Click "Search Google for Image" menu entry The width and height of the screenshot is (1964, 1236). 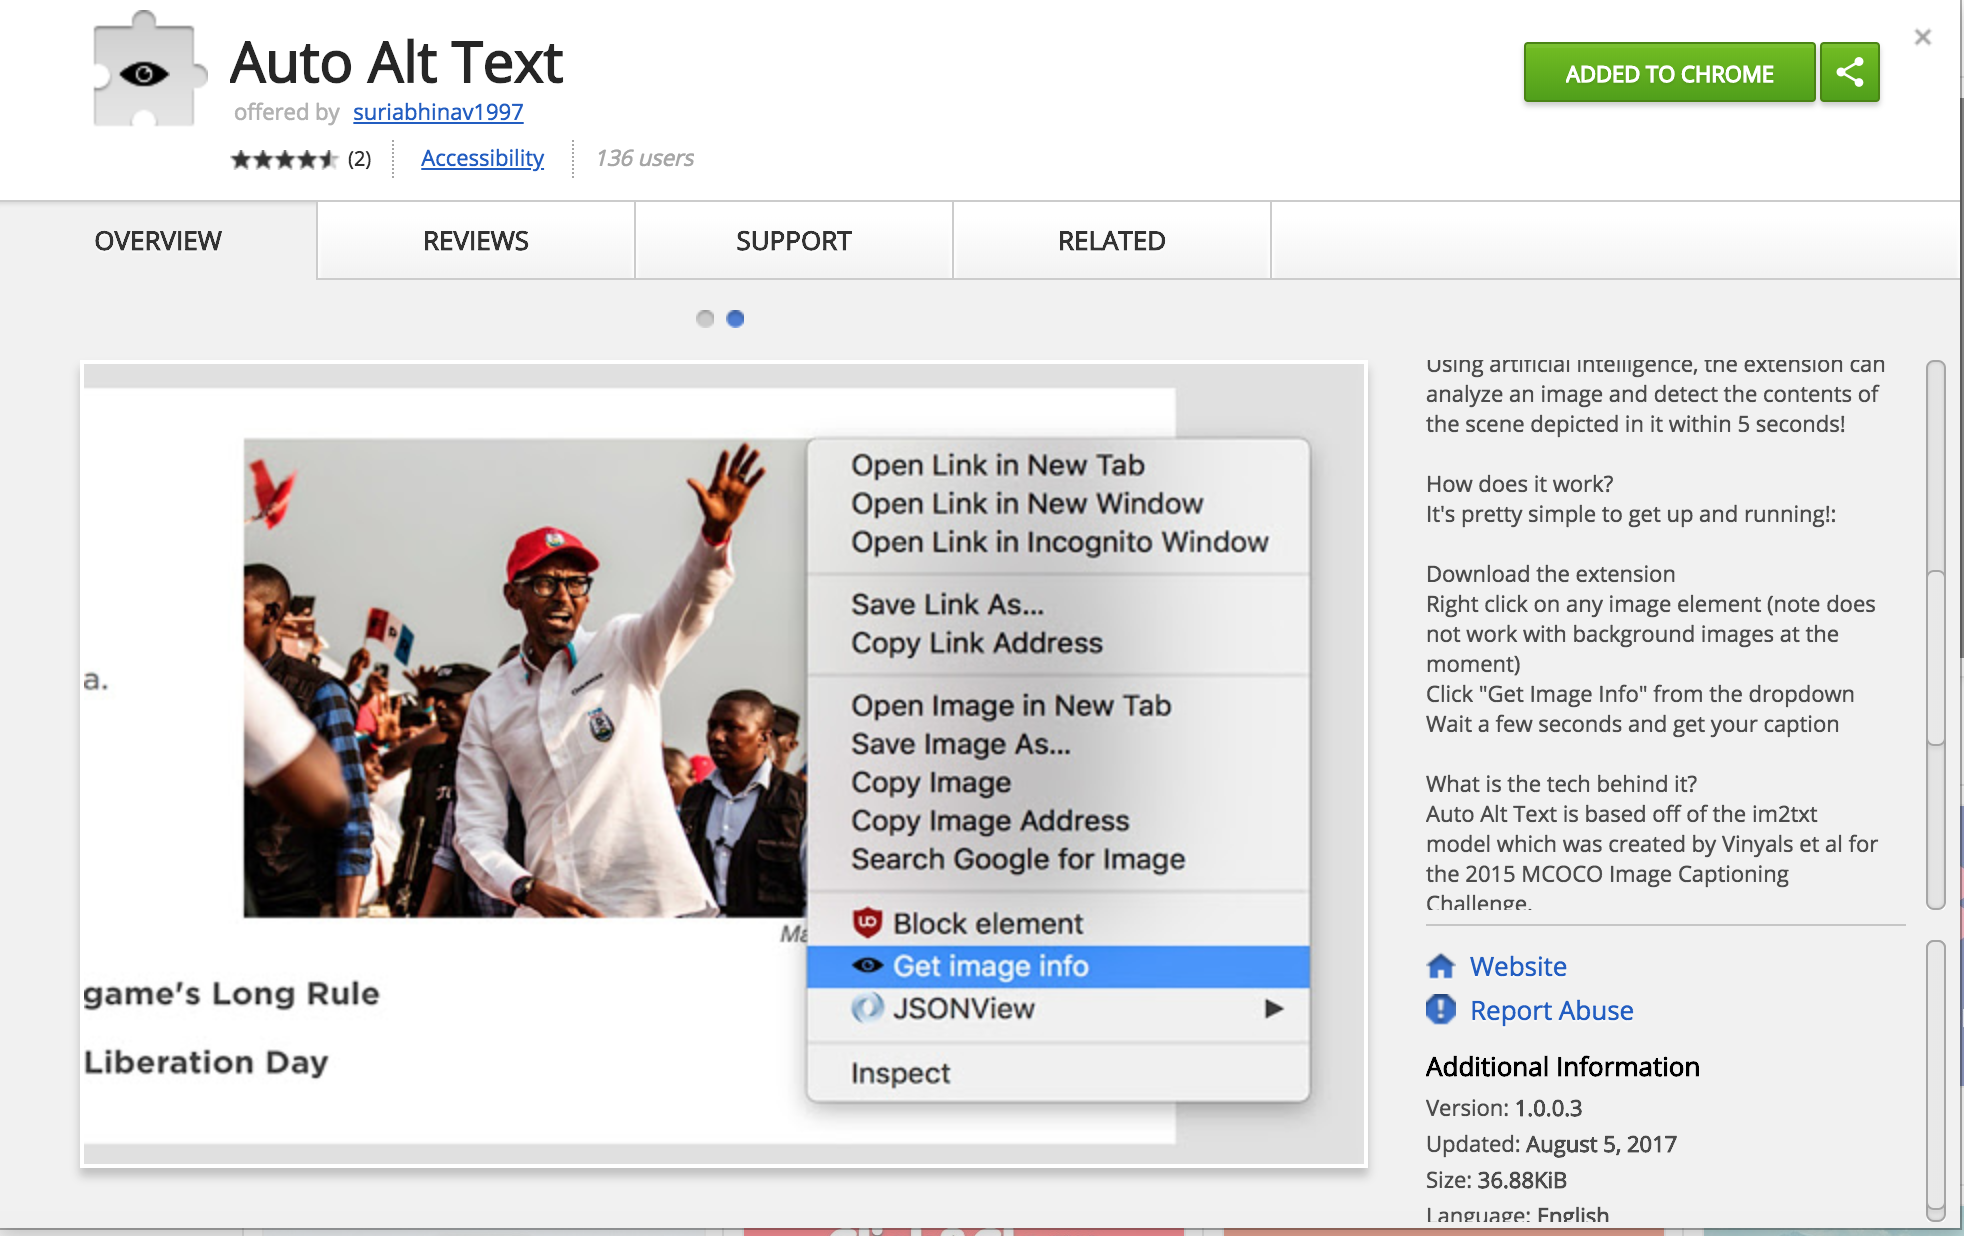[1017, 859]
